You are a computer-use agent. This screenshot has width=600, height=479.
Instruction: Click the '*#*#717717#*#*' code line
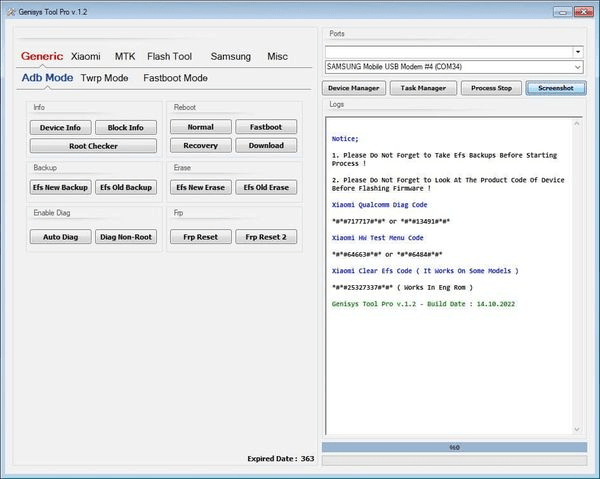point(391,221)
